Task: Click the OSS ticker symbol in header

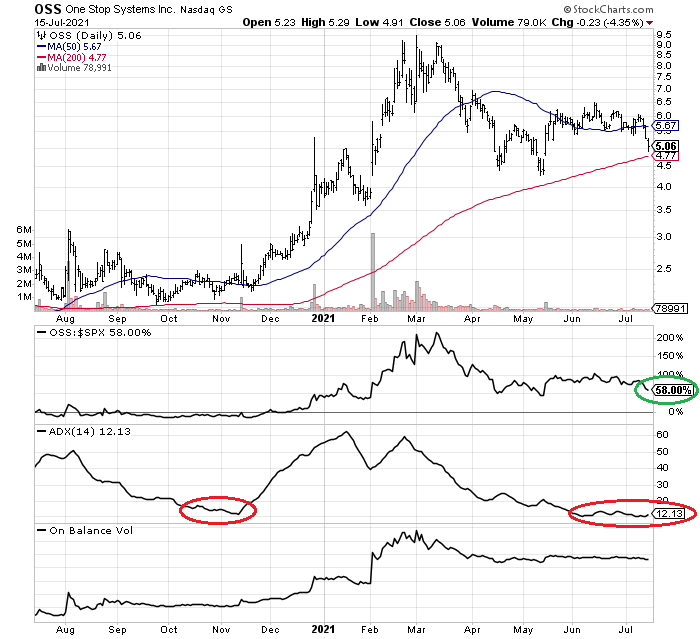Action: tap(48, 9)
